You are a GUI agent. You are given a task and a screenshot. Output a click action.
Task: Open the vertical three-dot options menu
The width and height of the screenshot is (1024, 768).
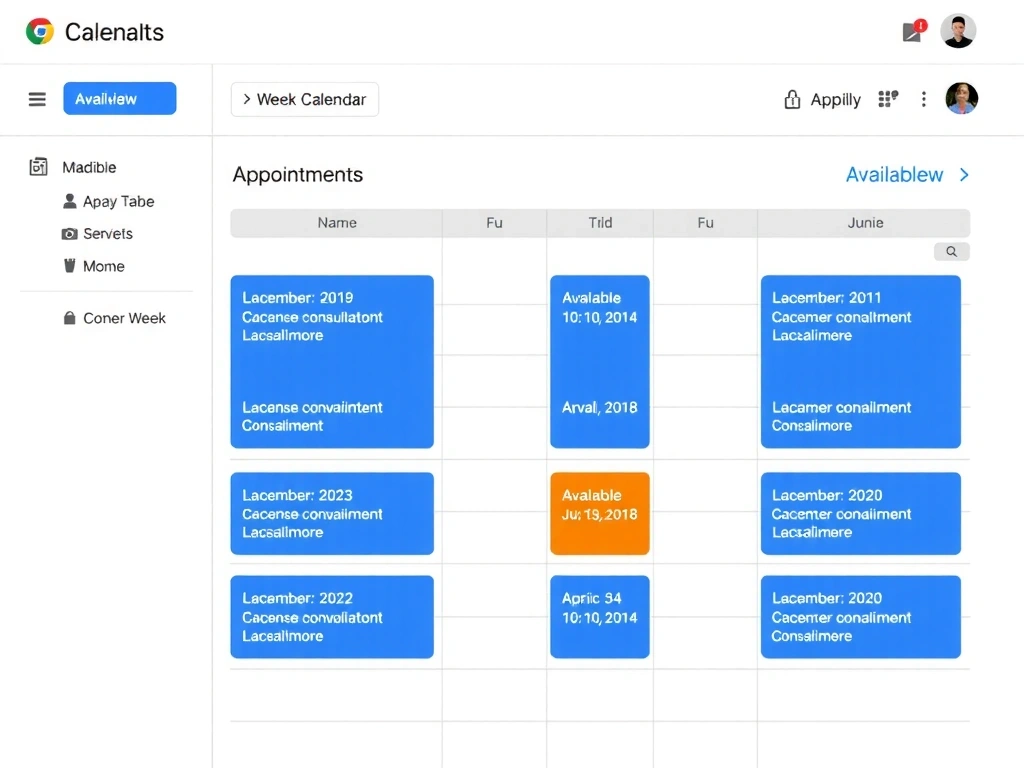click(x=924, y=99)
